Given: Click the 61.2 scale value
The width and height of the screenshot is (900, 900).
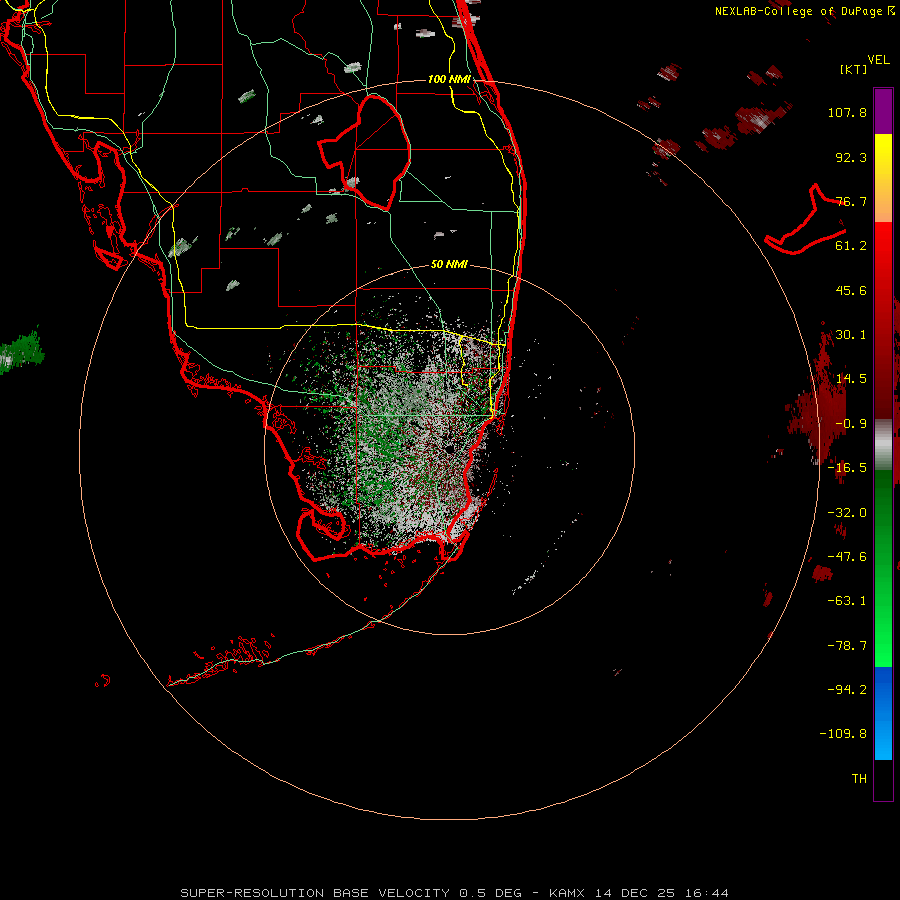Looking at the screenshot, I should tap(851, 246).
